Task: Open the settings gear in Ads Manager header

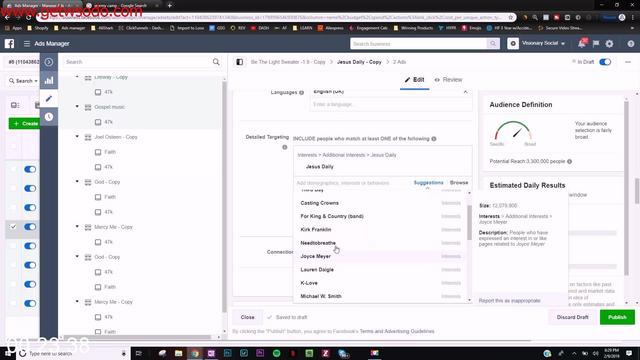Action: click(x=609, y=43)
